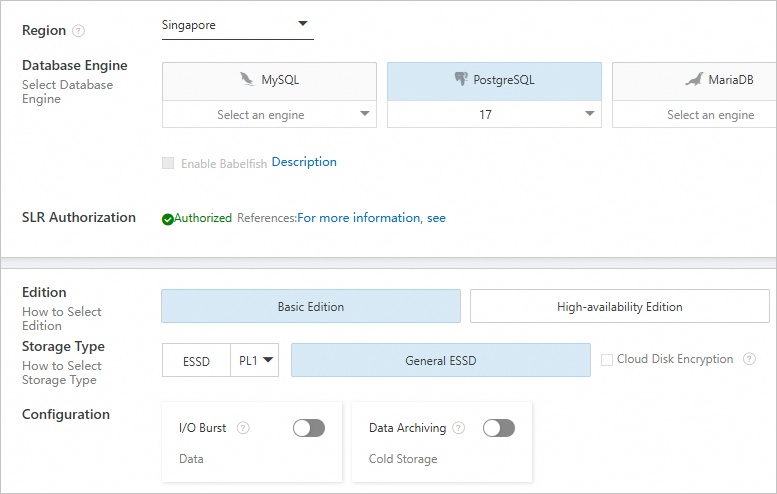Open the PL1 performance level dropdown
The image size is (777, 494).
[x=255, y=361]
